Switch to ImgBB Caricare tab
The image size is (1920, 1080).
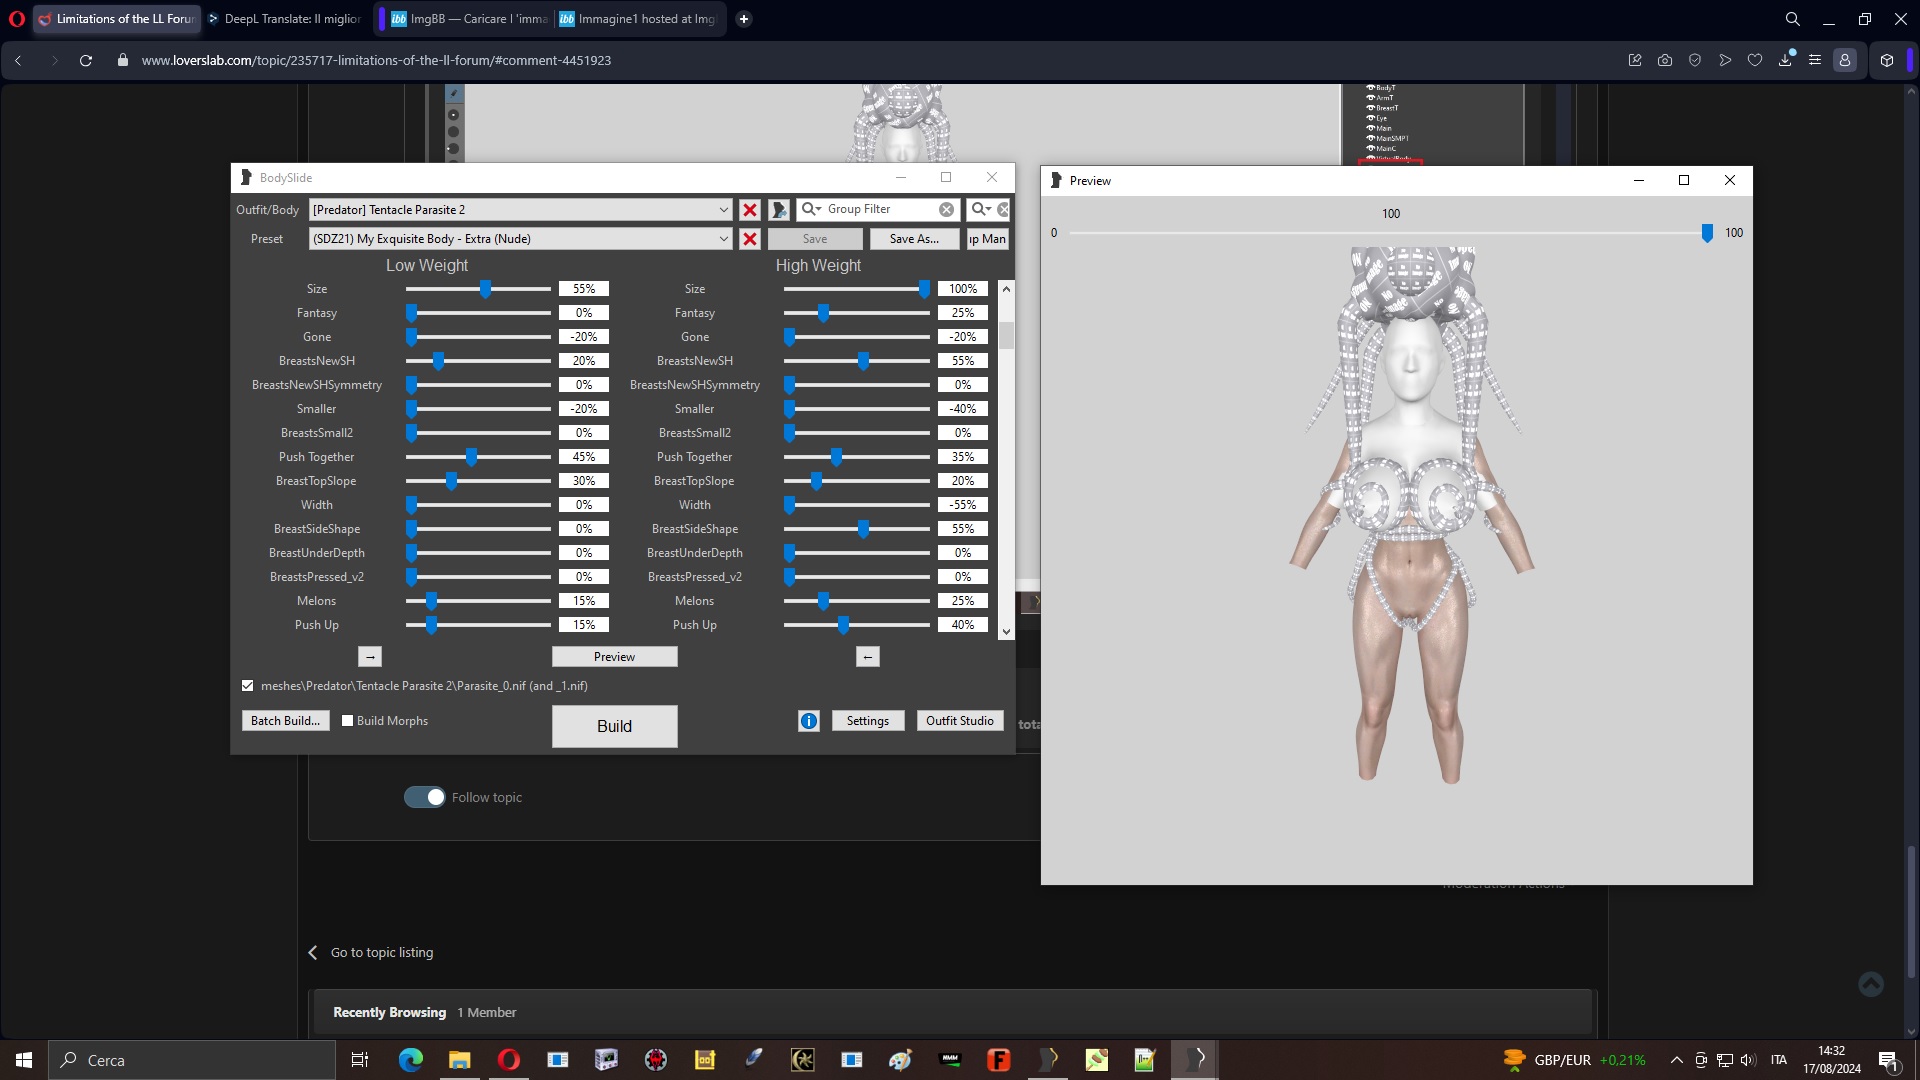click(468, 19)
